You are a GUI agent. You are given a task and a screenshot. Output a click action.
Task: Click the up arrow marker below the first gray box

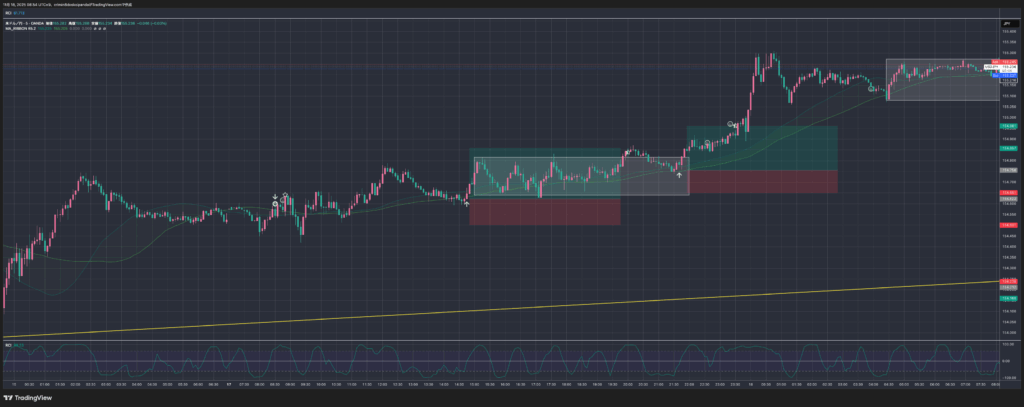(x=466, y=202)
